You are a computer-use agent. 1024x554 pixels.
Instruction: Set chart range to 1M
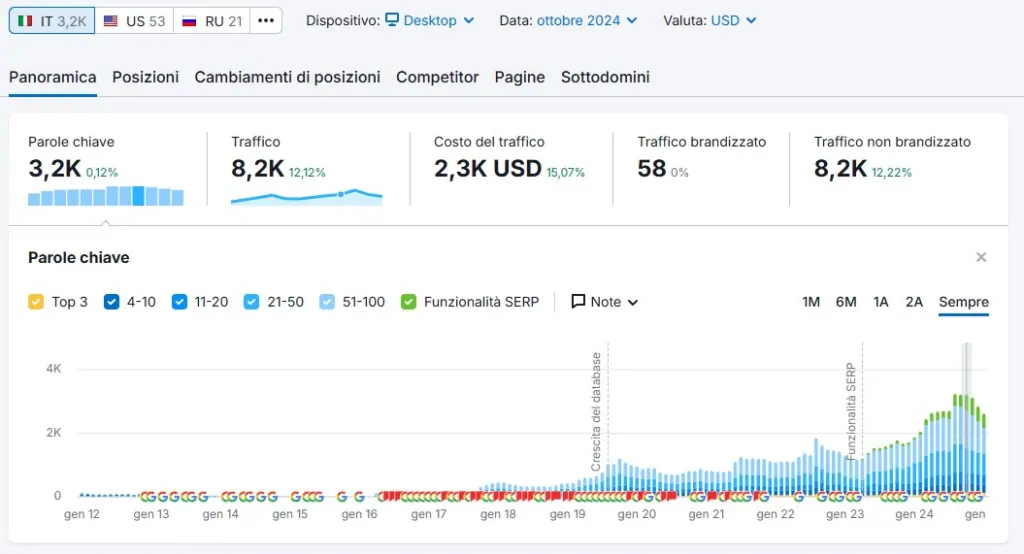(x=811, y=302)
